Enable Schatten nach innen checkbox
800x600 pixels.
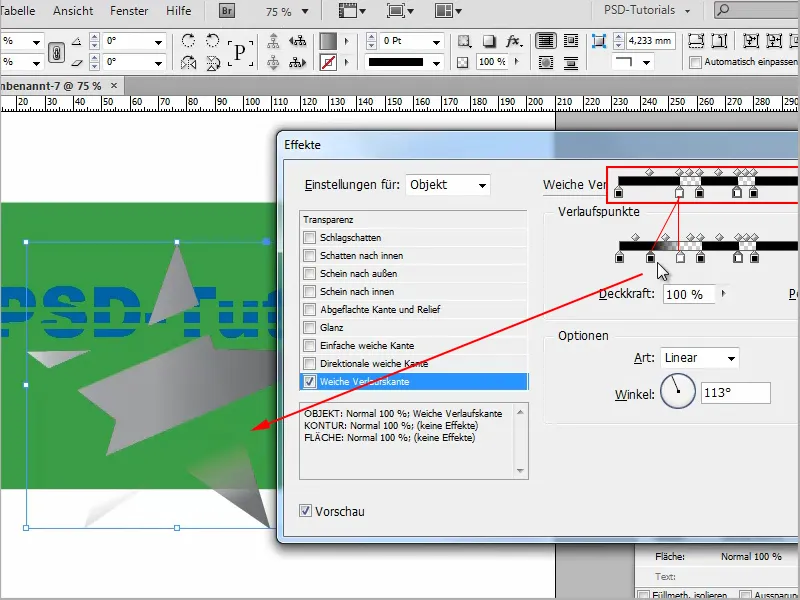[309, 255]
